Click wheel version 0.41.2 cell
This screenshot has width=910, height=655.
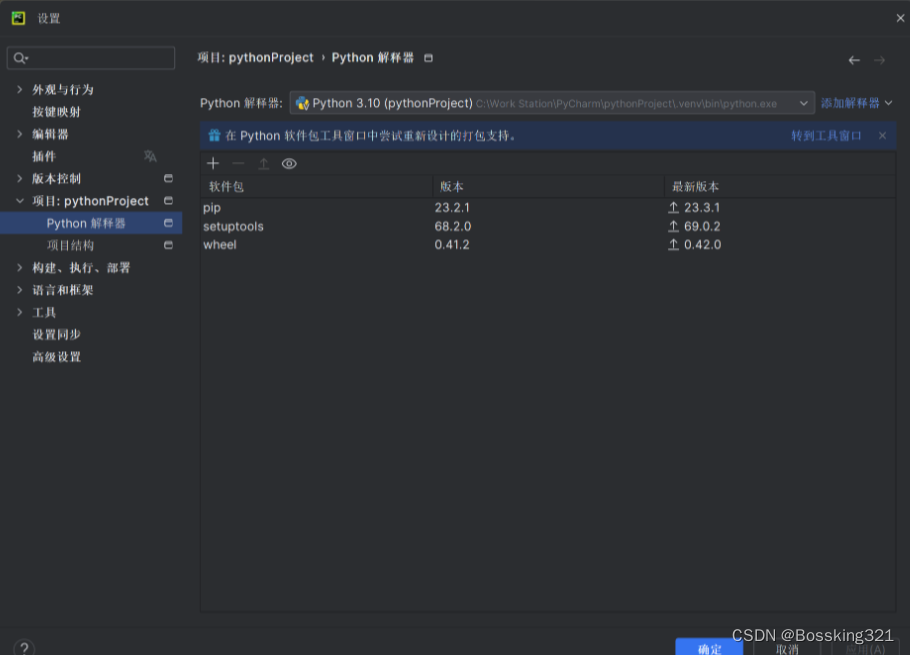(x=452, y=245)
